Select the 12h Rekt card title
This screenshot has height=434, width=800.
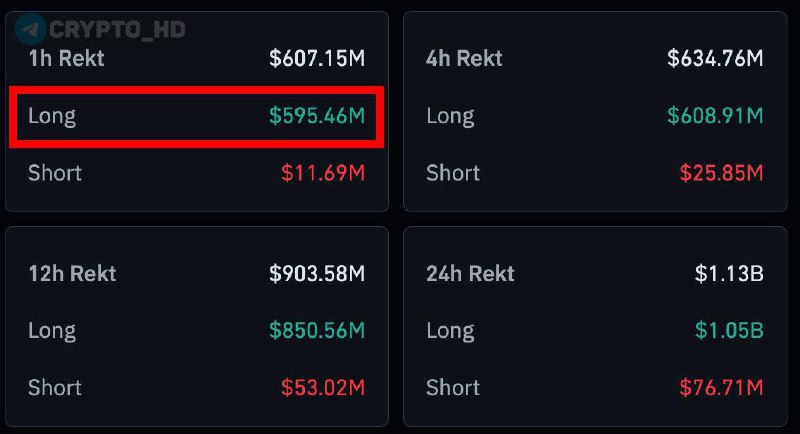(72, 273)
